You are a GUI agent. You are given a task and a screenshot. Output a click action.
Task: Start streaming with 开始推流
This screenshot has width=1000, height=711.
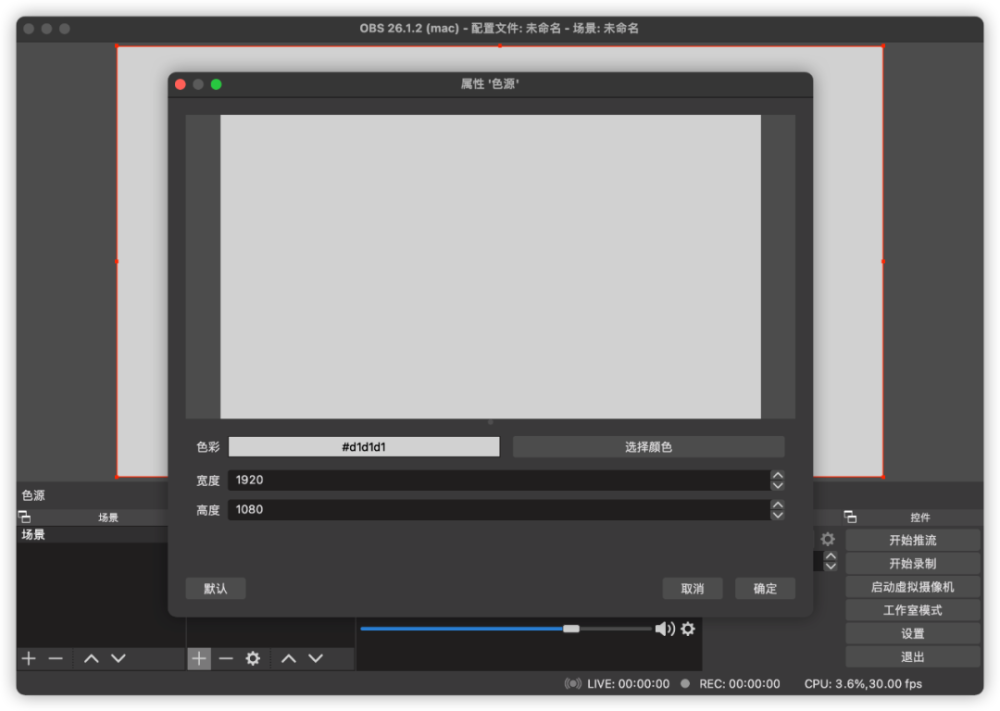coord(913,540)
